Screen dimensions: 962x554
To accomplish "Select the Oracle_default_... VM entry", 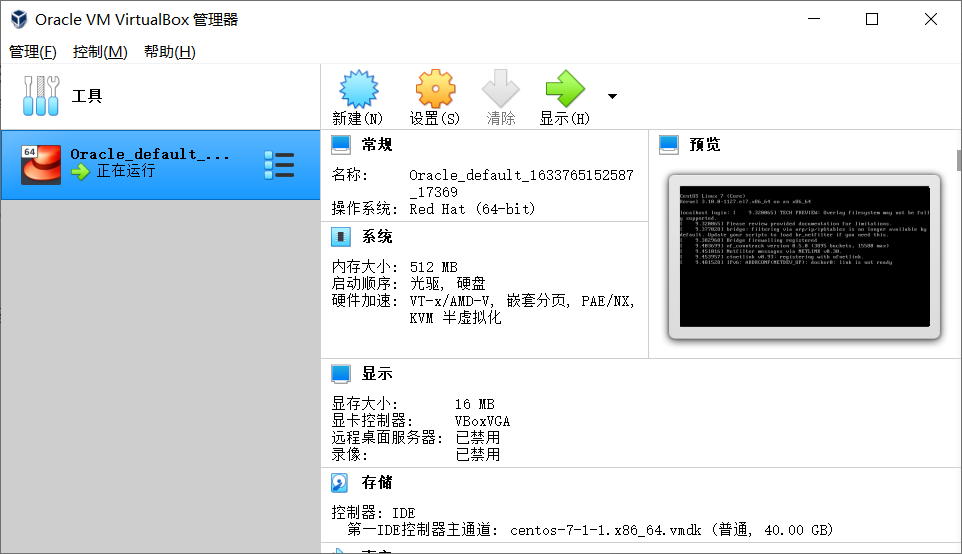I will click(160, 165).
